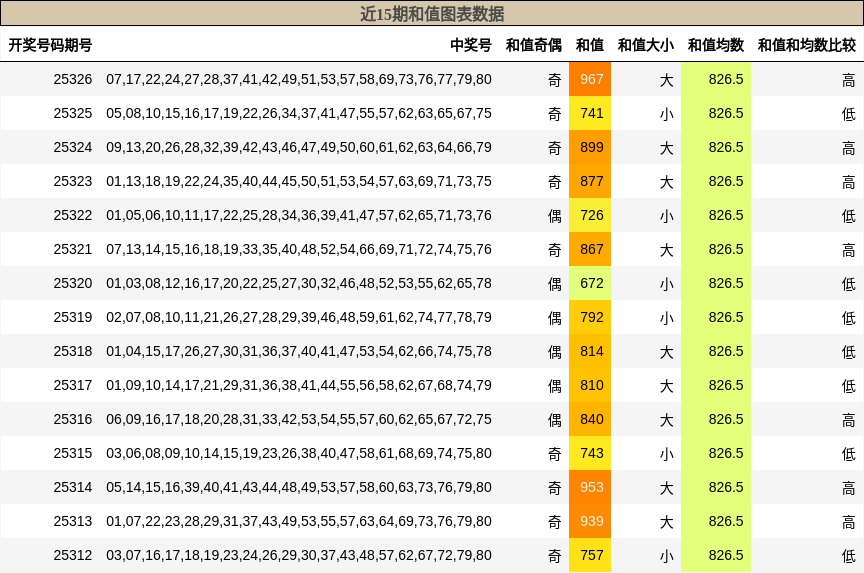Click winning numbers starting 05,08,10,15 for 25325

pos(299,113)
